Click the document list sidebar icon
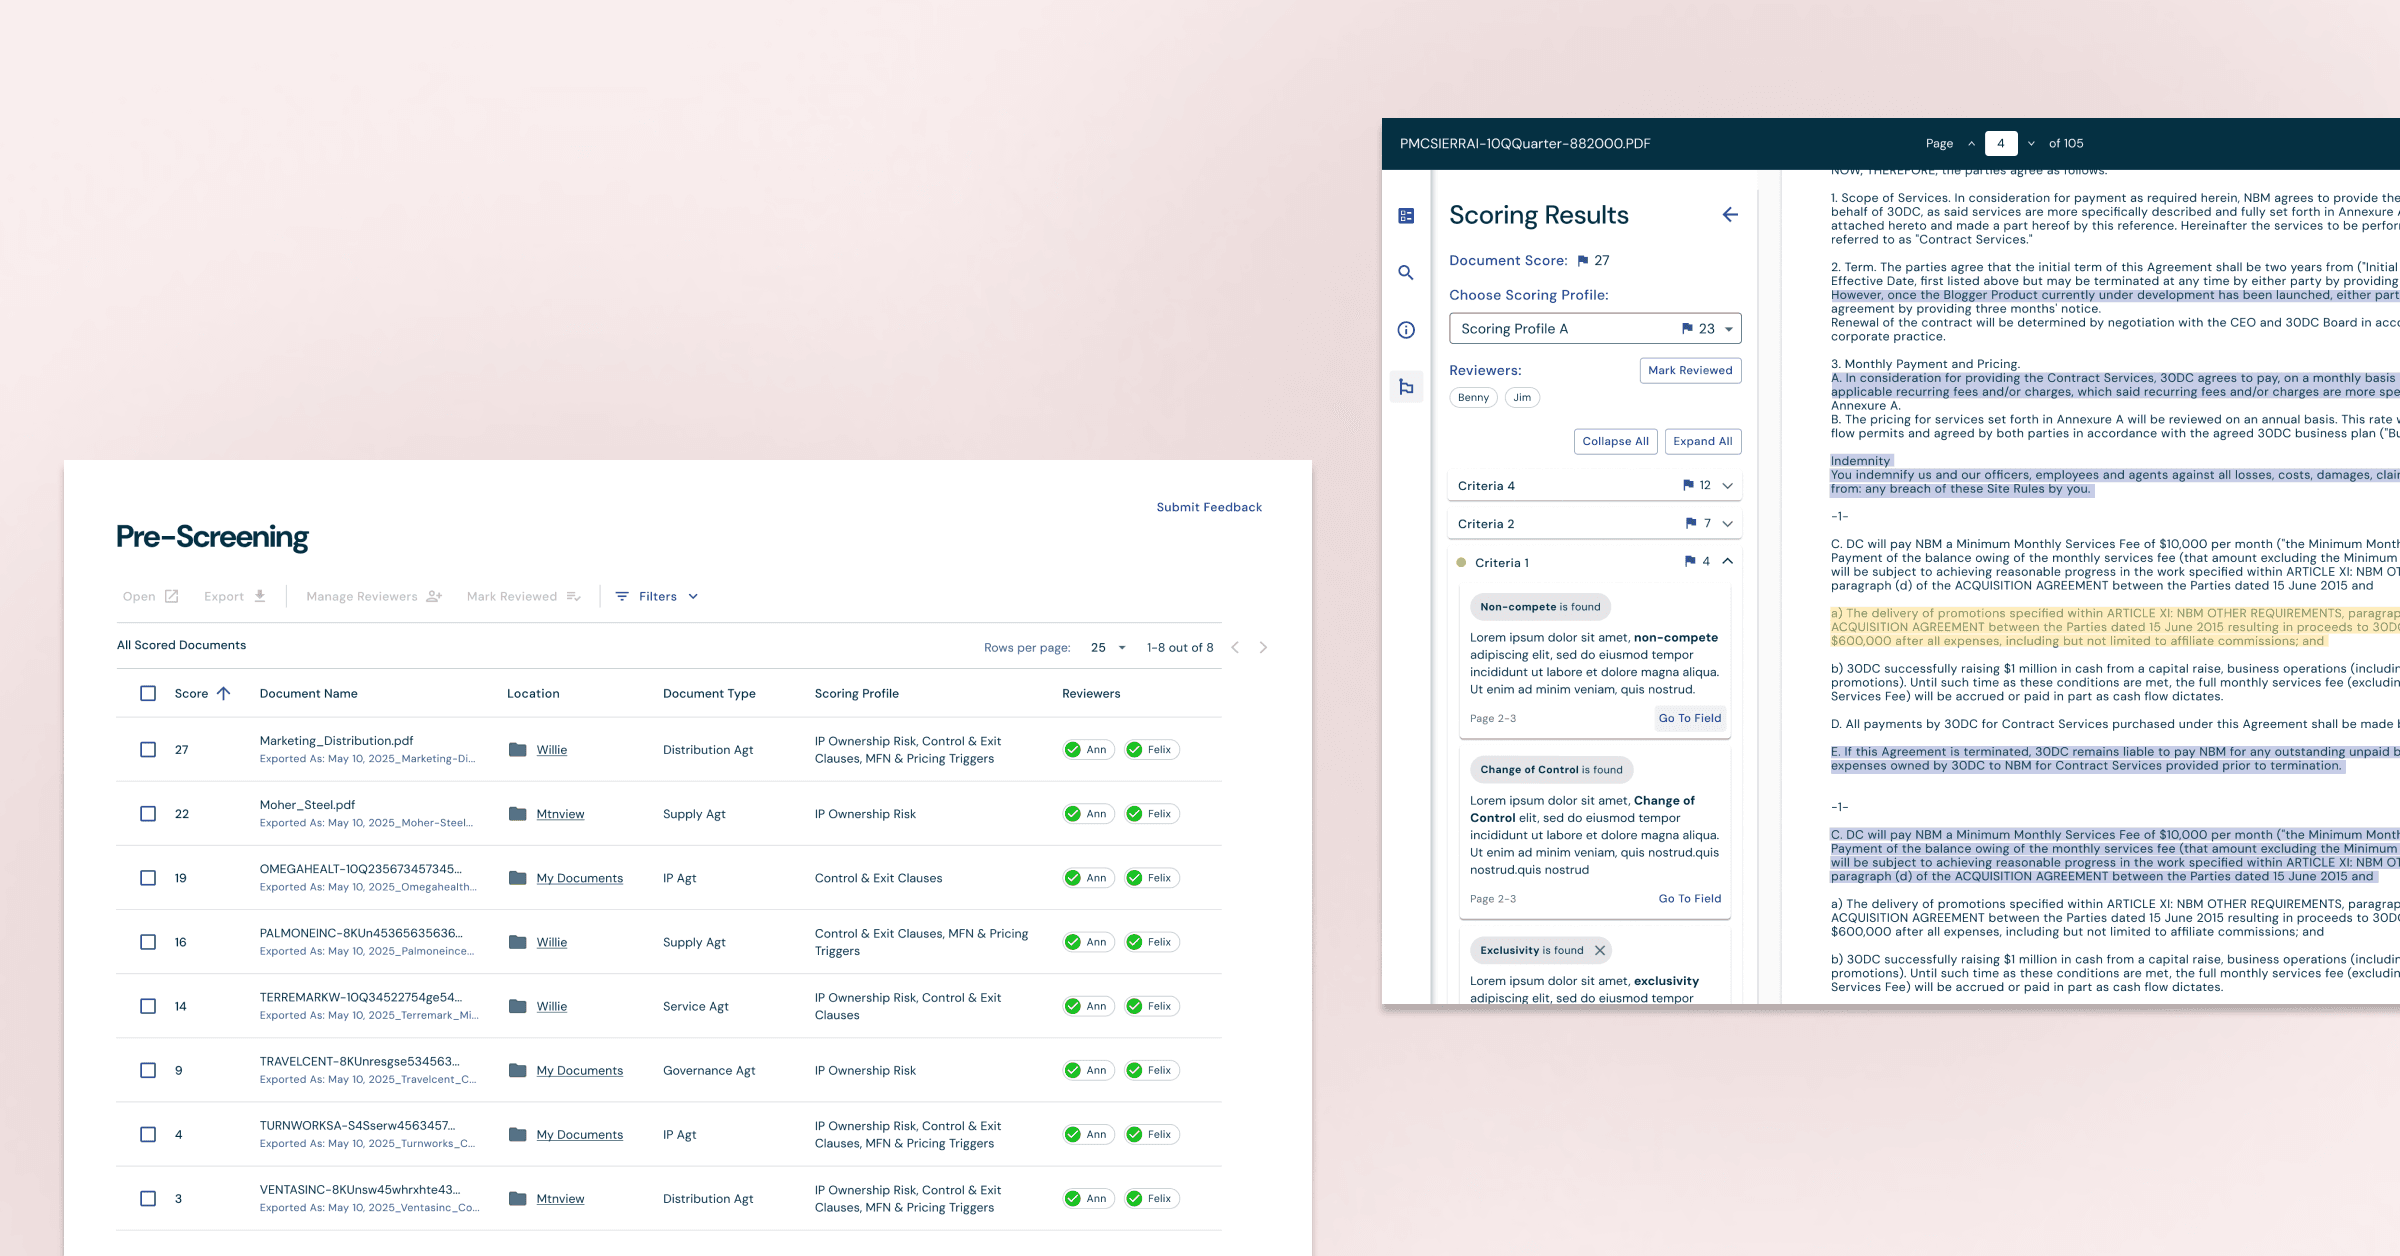This screenshot has width=2400, height=1256. tap(1406, 216)
